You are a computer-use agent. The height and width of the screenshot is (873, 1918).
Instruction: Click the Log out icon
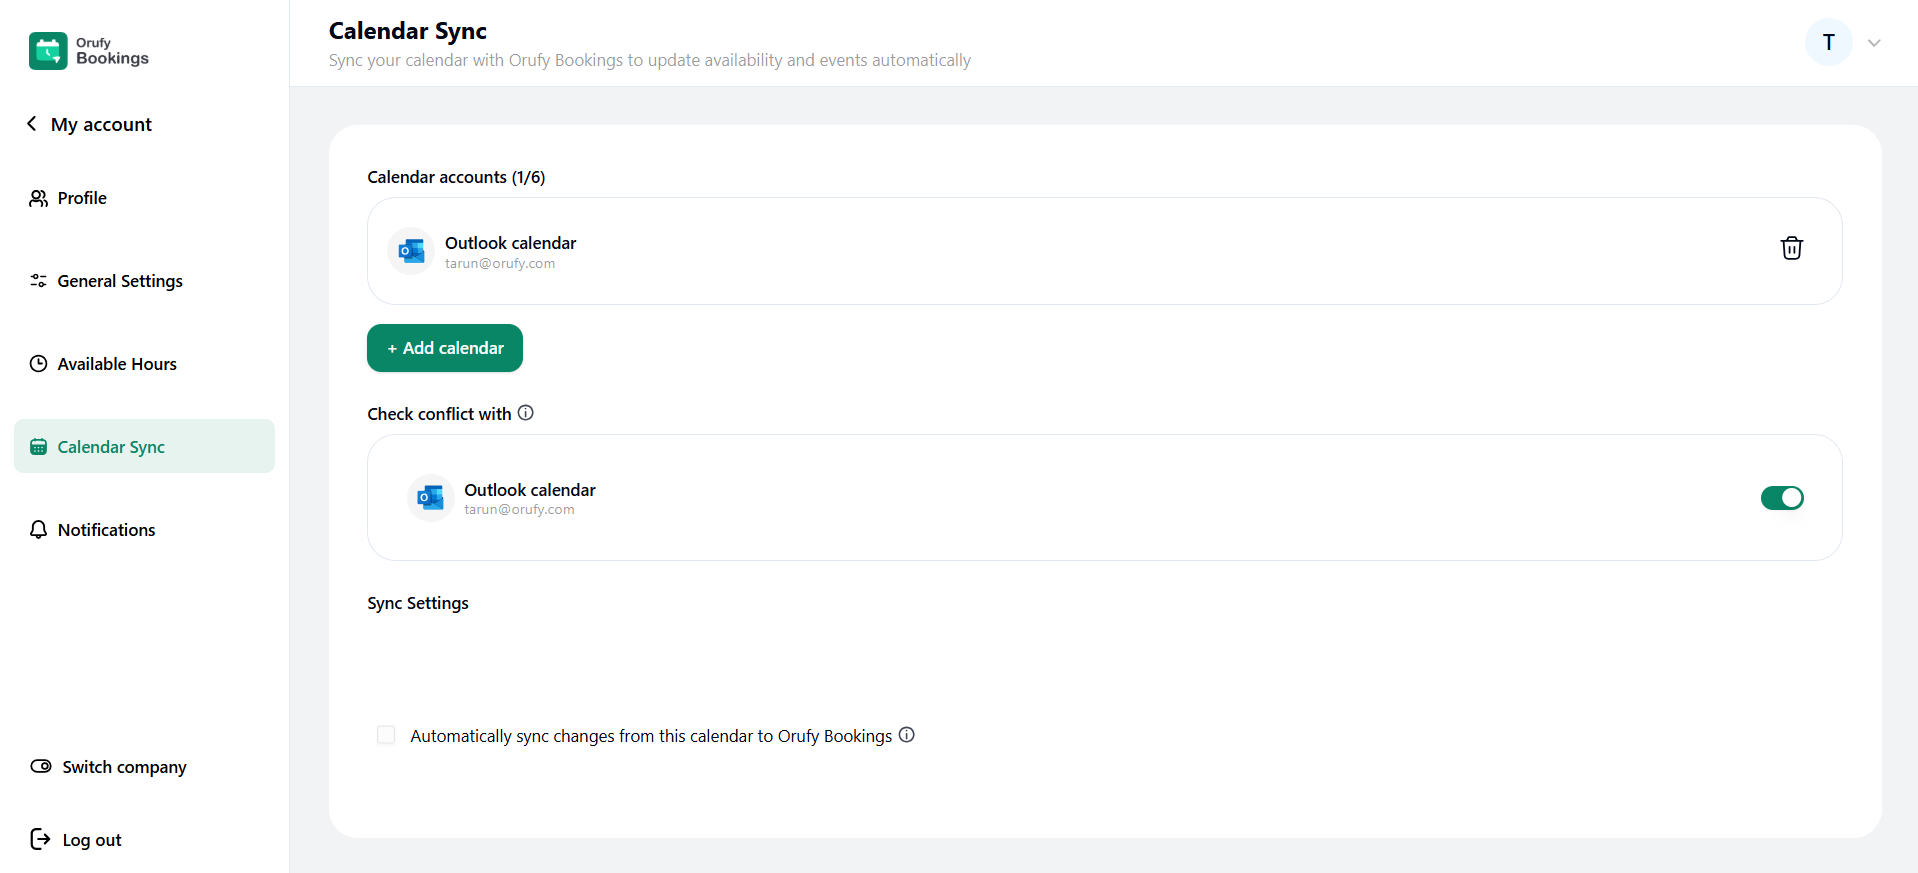(x=40, y=839)
